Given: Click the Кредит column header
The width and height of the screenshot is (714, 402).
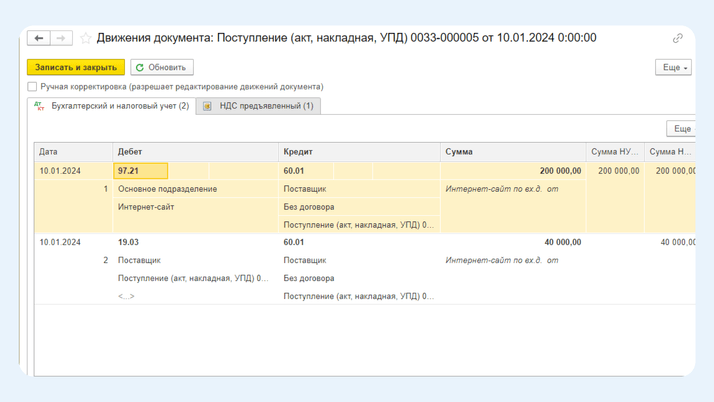Looking at the screenshot, I should click(359, 152).
